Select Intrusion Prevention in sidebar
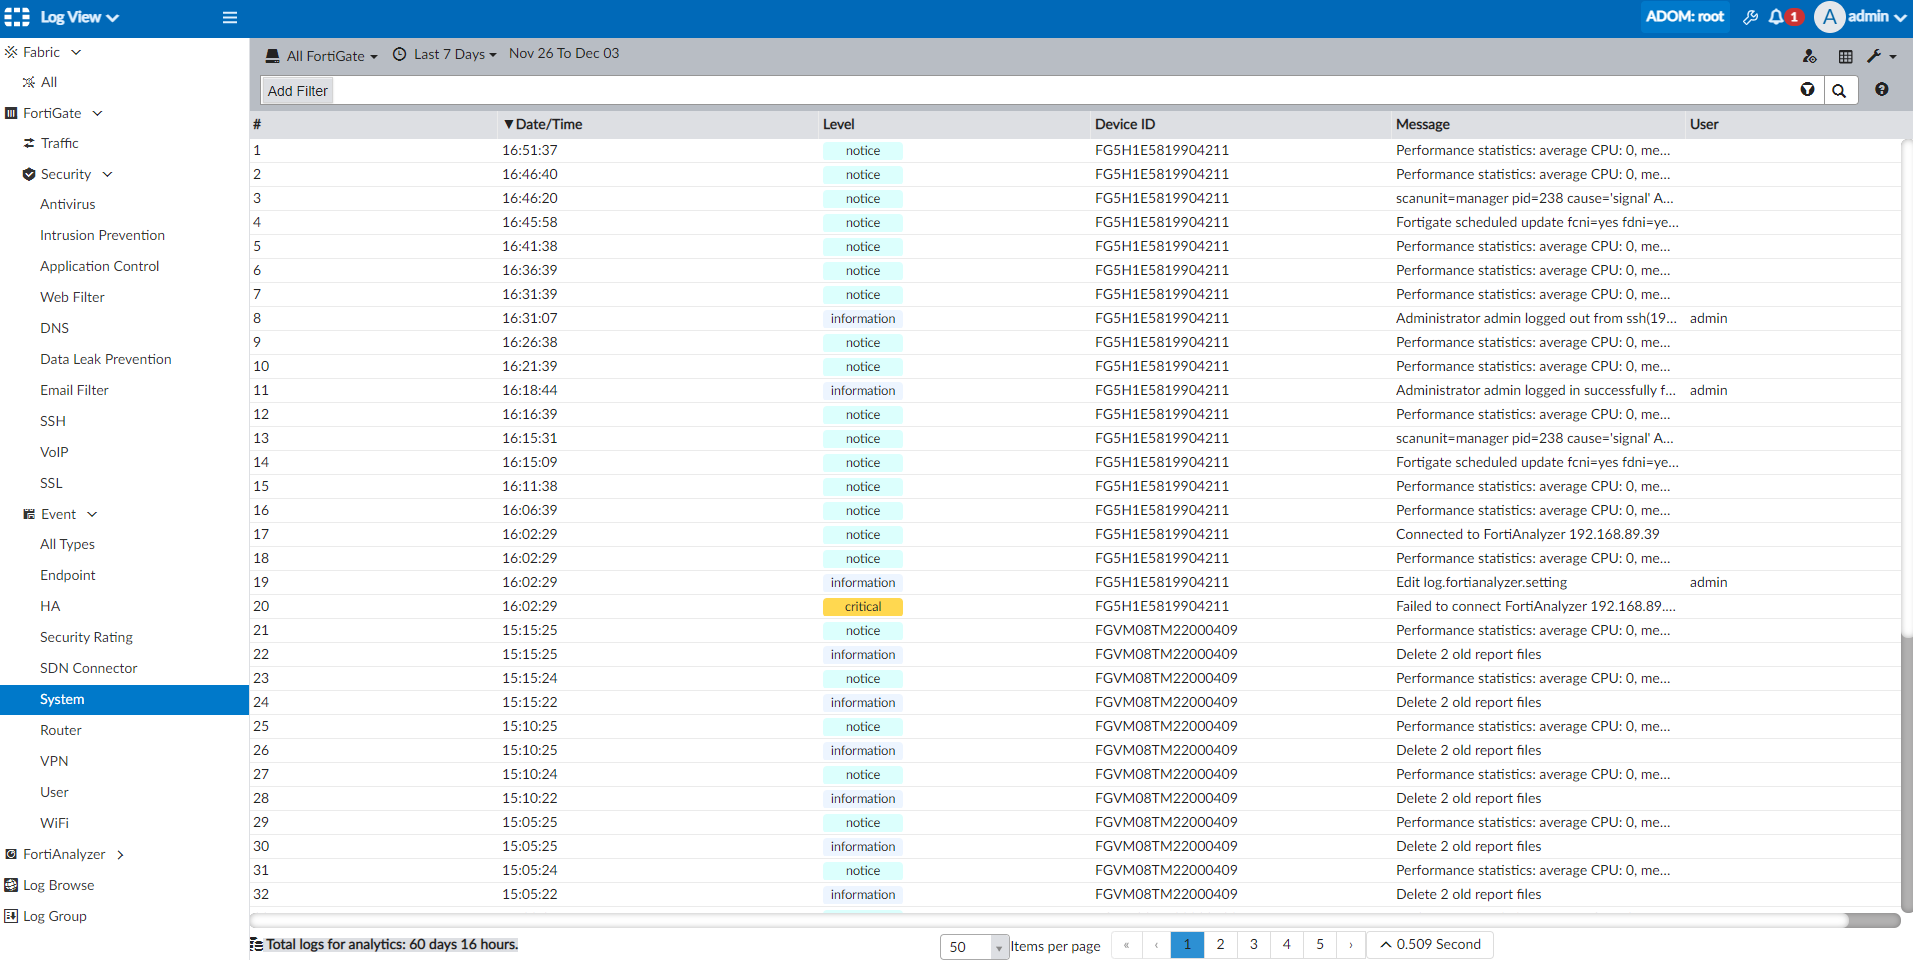This screenshot has height=960, width=1913. coord(102,235)
